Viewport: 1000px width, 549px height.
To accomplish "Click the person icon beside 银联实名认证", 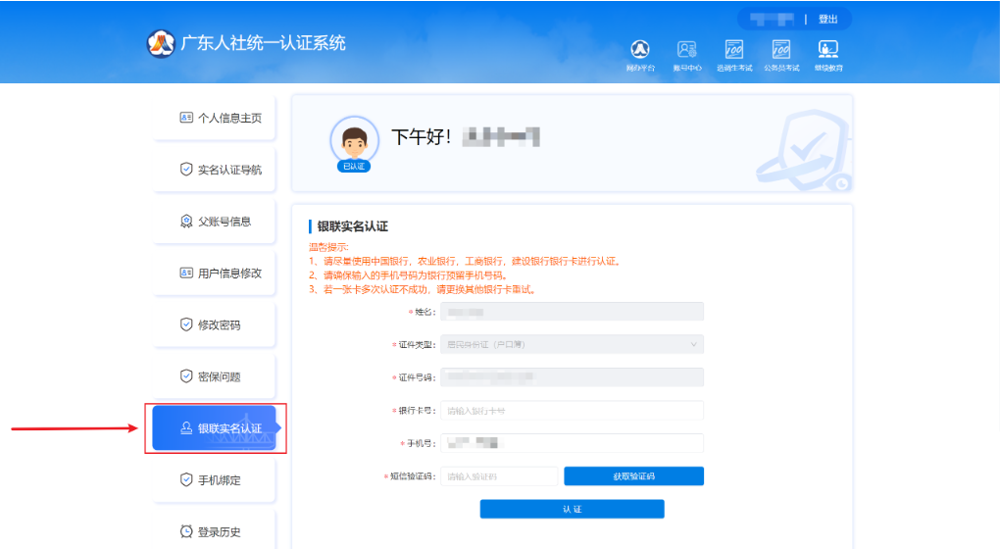I will [x=186, y=428].
